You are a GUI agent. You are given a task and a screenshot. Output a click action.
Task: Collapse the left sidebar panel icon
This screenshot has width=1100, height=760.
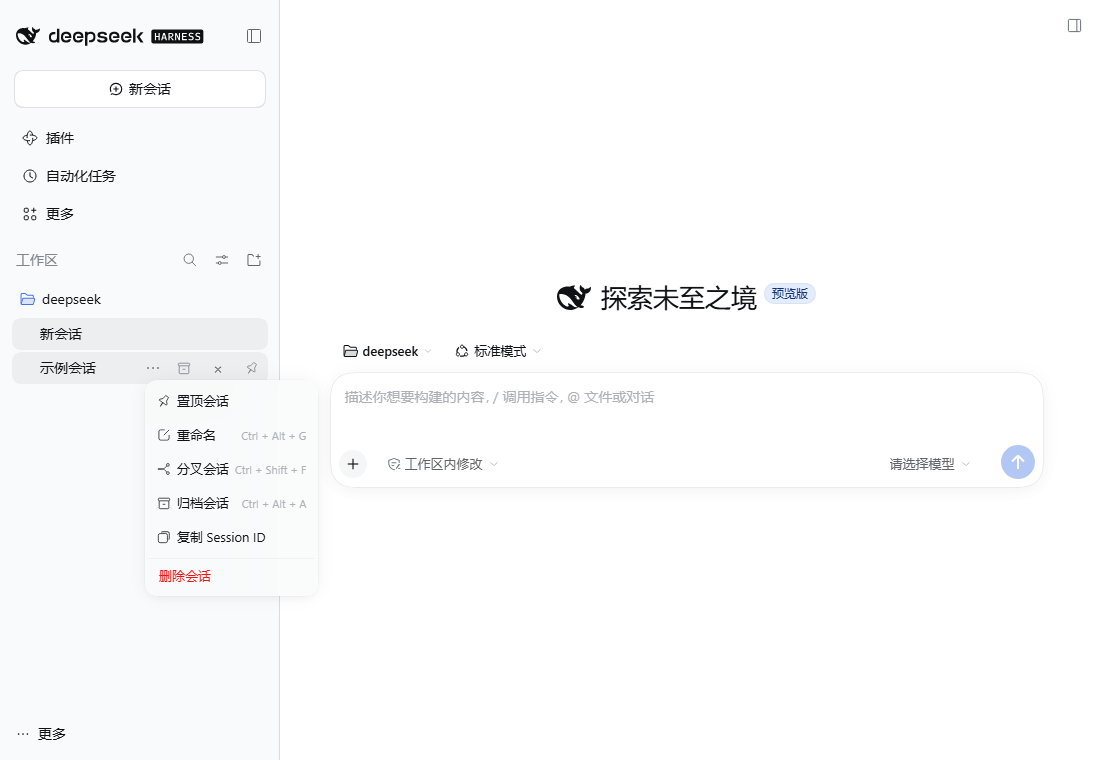[x=254, y=36]
